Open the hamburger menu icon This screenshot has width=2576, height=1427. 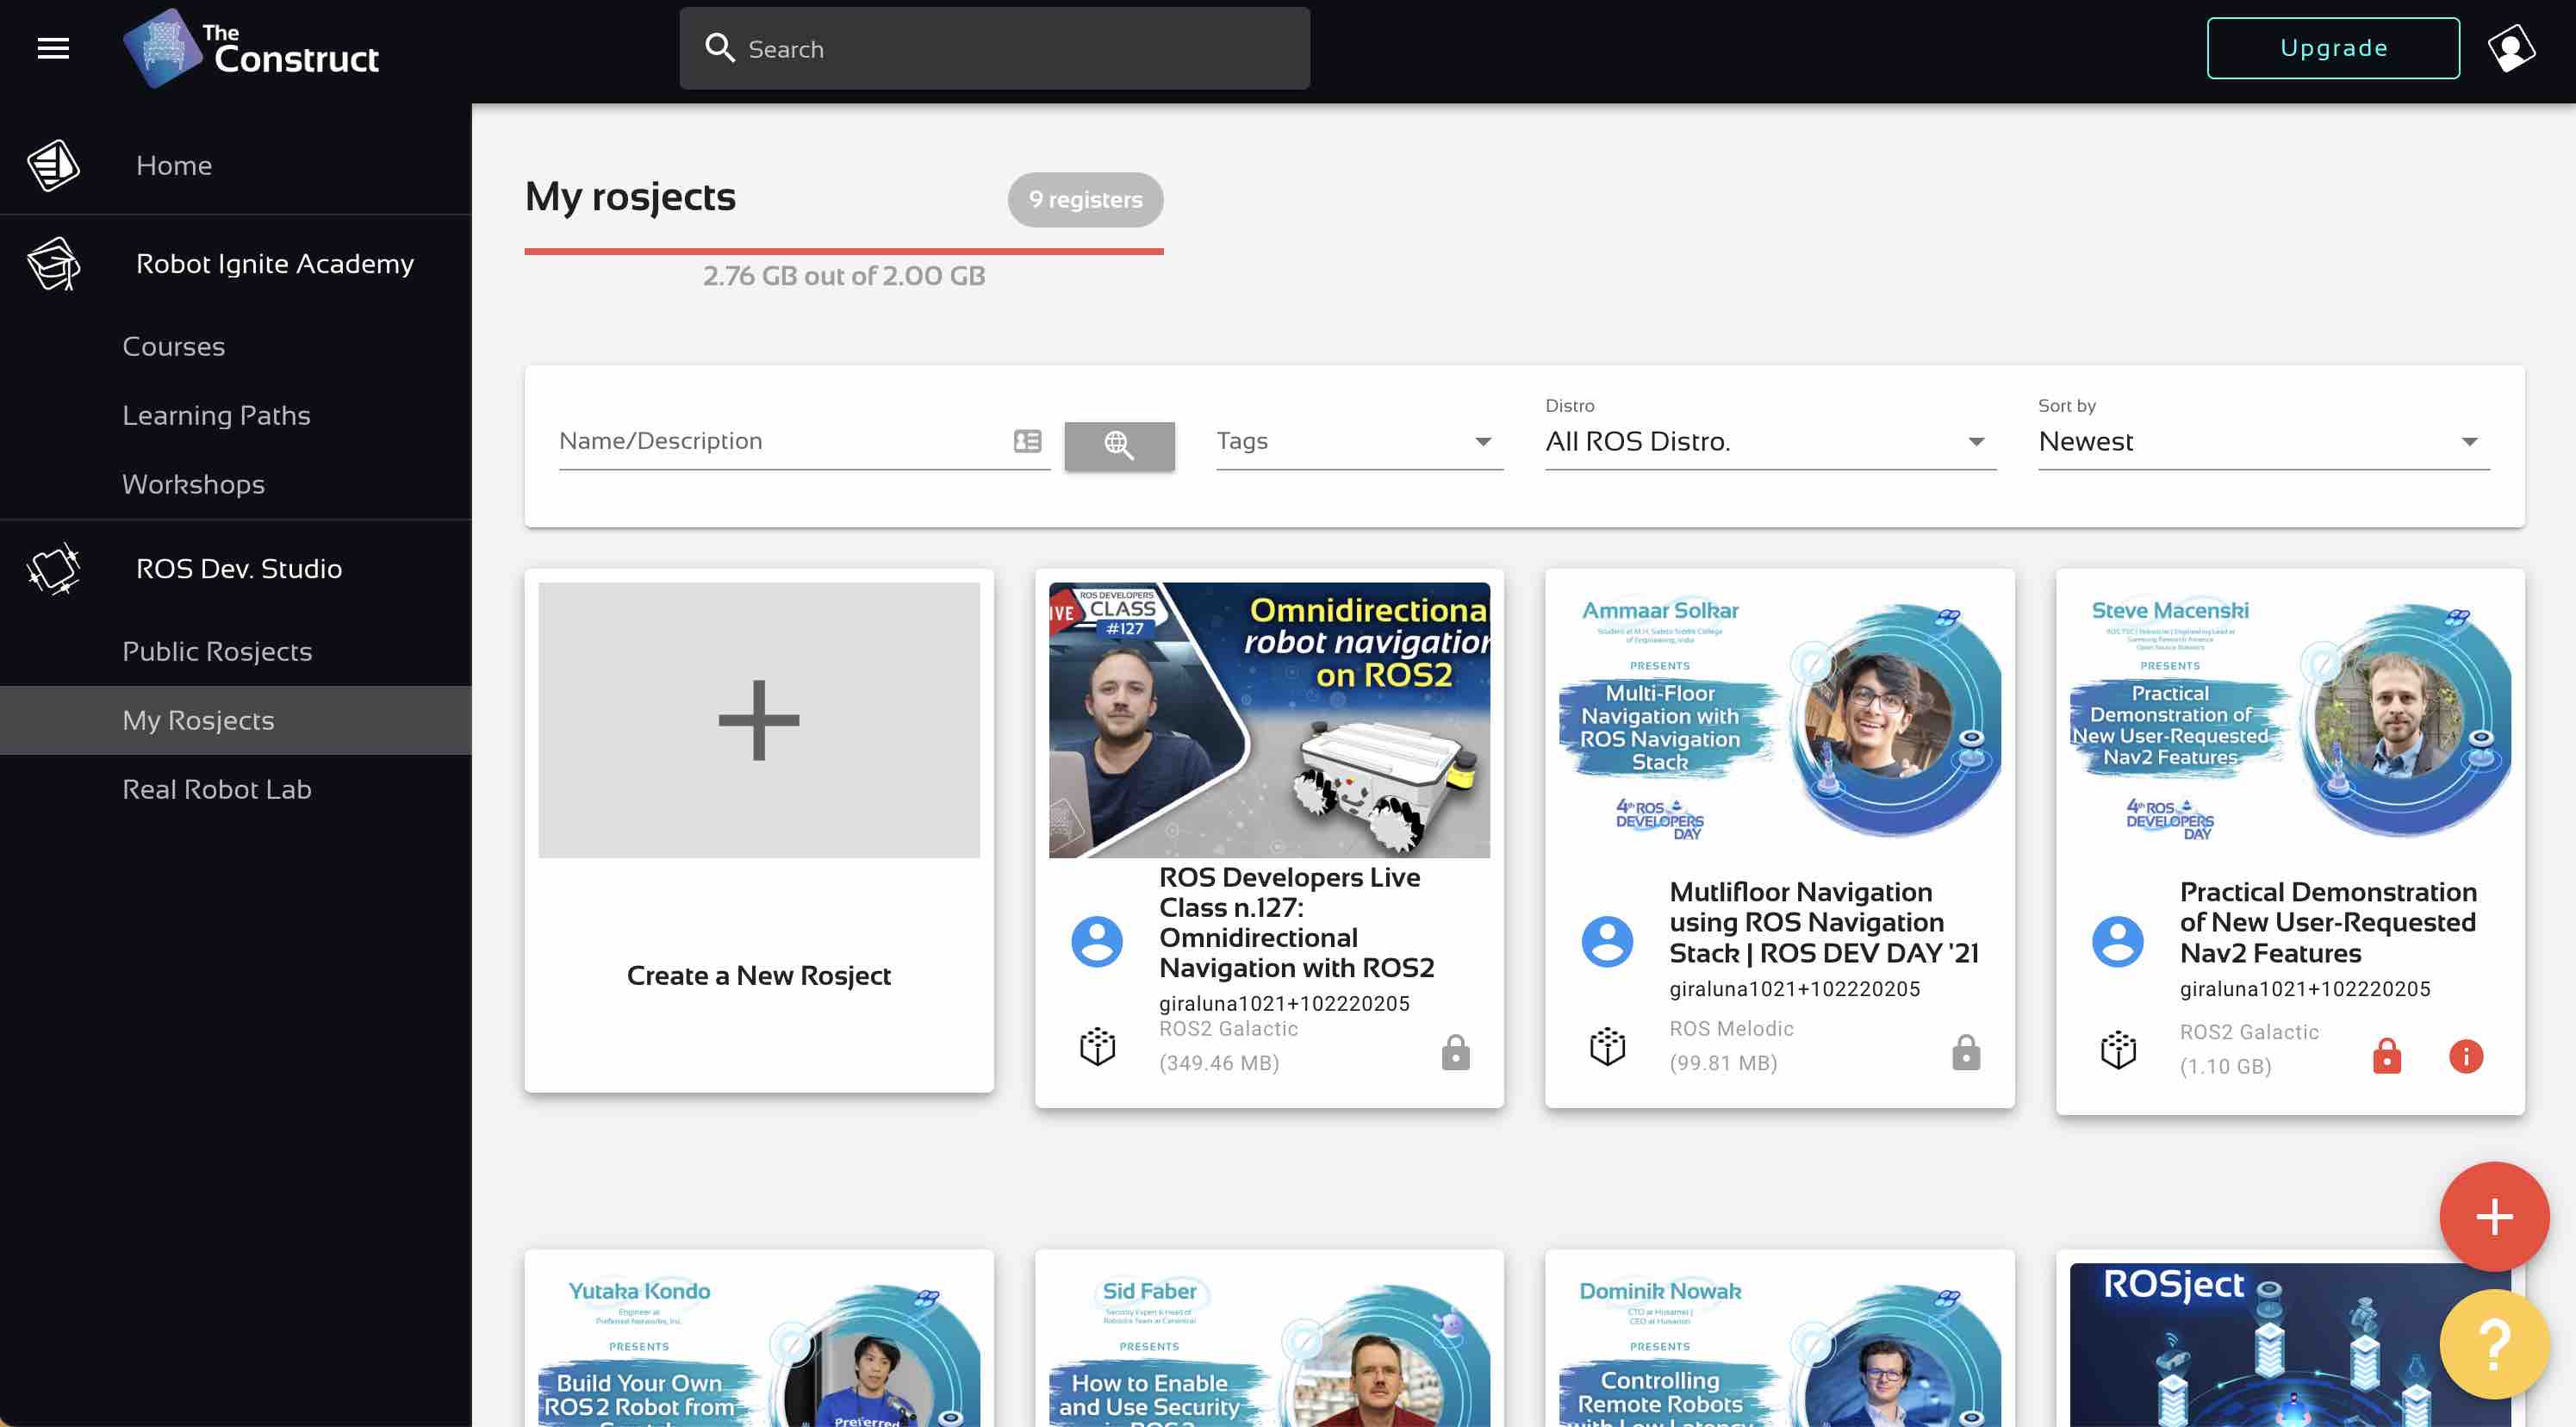53,48
